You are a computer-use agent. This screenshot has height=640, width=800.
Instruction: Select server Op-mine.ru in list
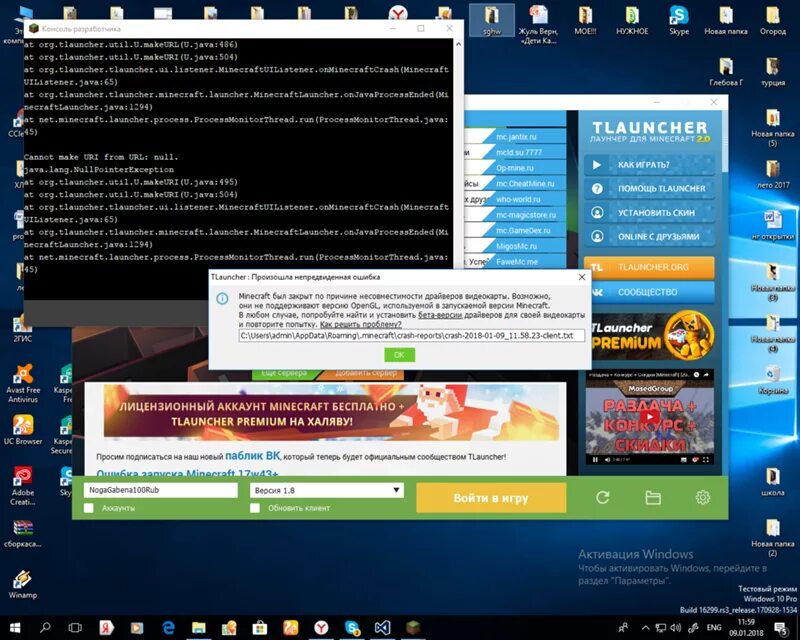coord(516,168)
